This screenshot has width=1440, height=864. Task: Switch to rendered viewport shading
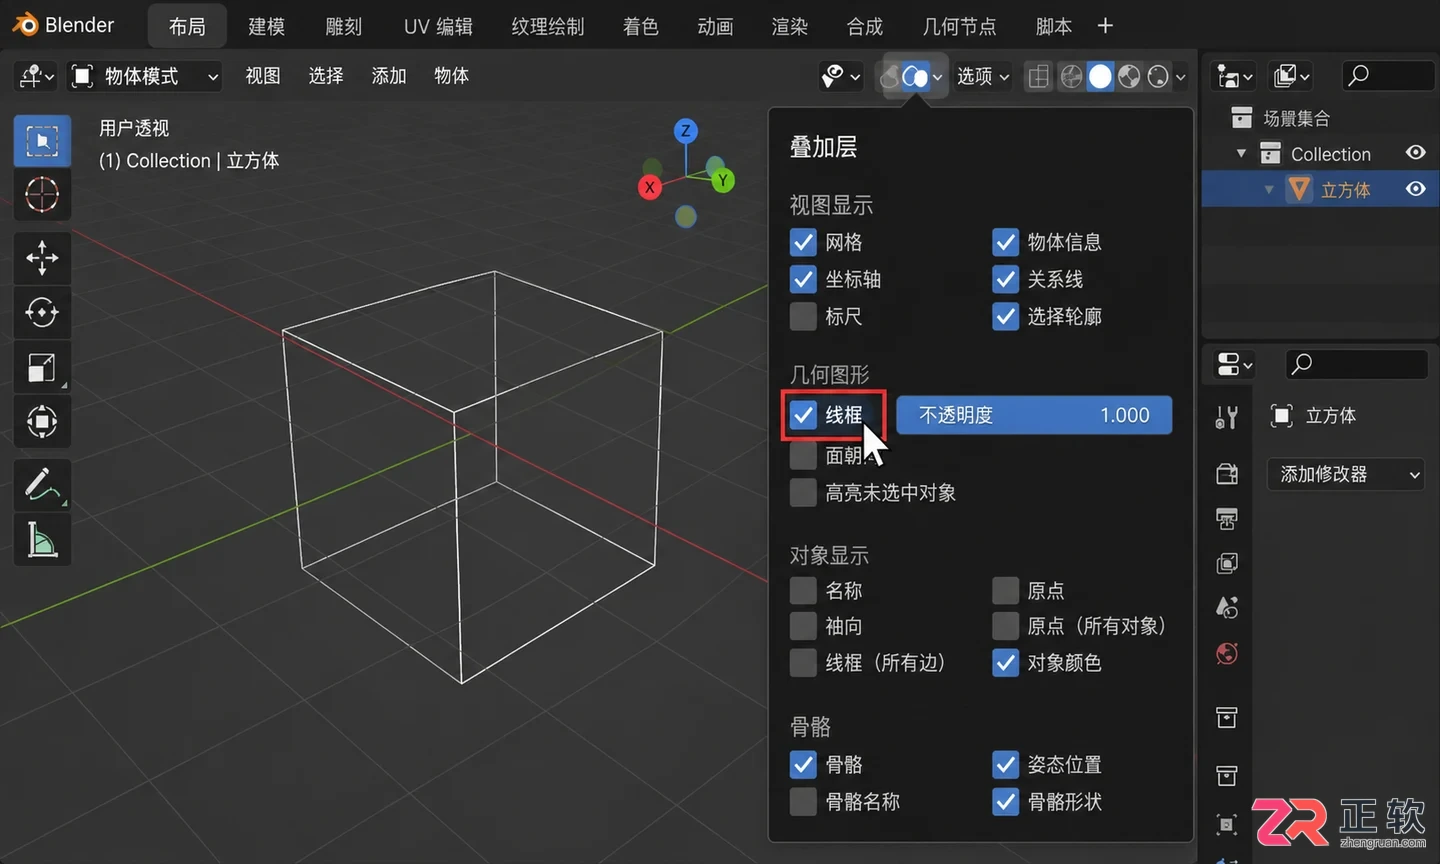[1158, 76]
